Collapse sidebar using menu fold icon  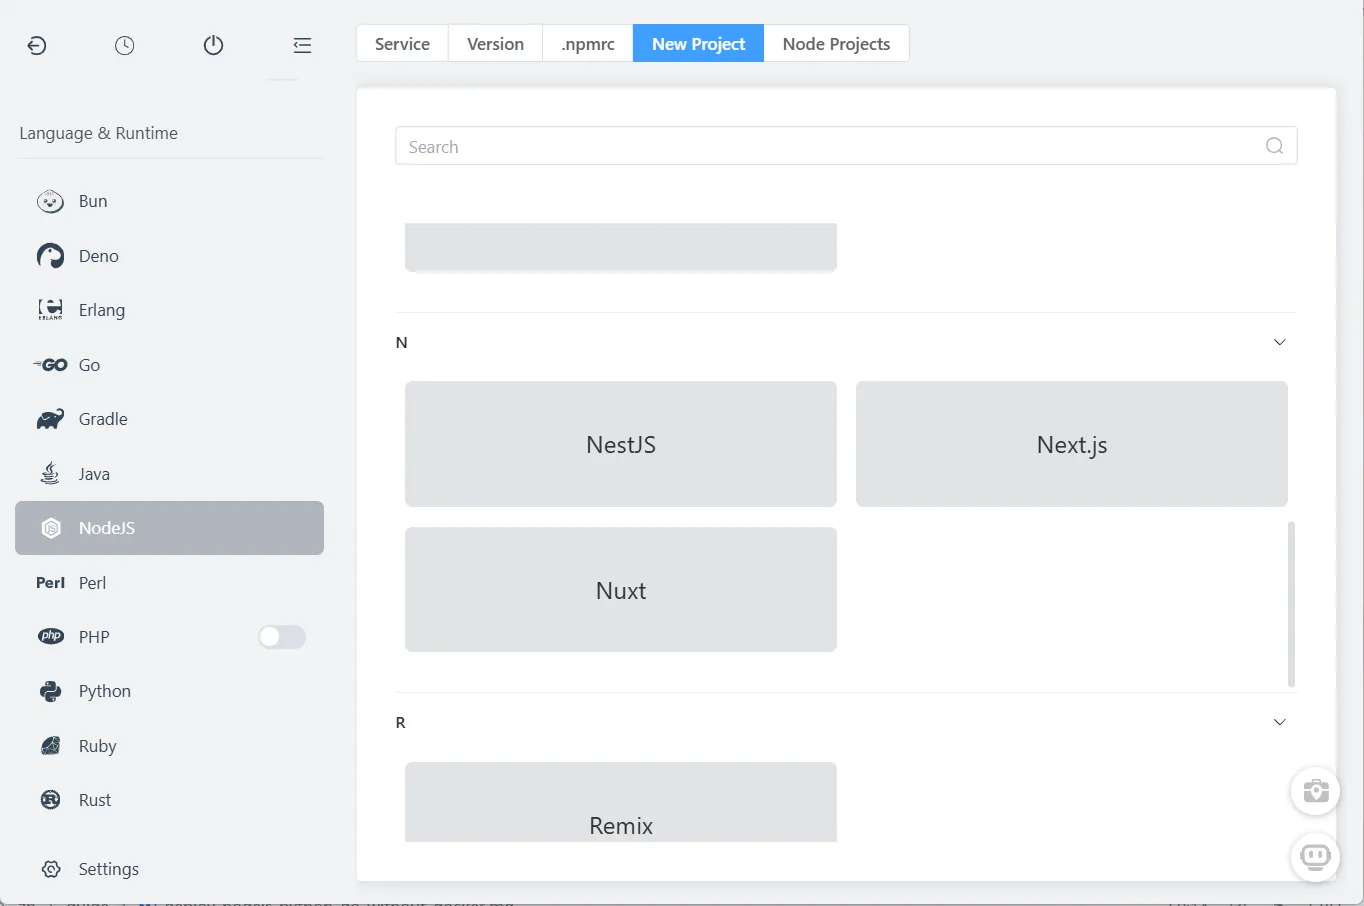click(x=302, y=45)
